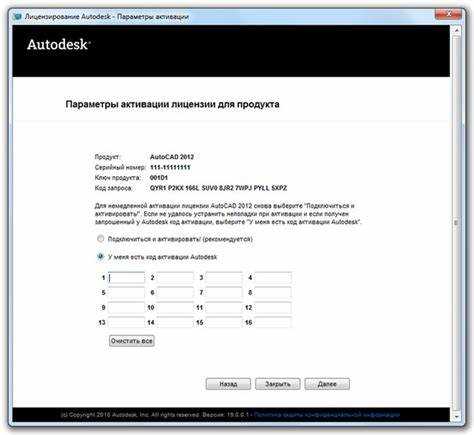Click the scrollbar up arrow
Viewport: 474px width, 435px height.
[456, 31]
